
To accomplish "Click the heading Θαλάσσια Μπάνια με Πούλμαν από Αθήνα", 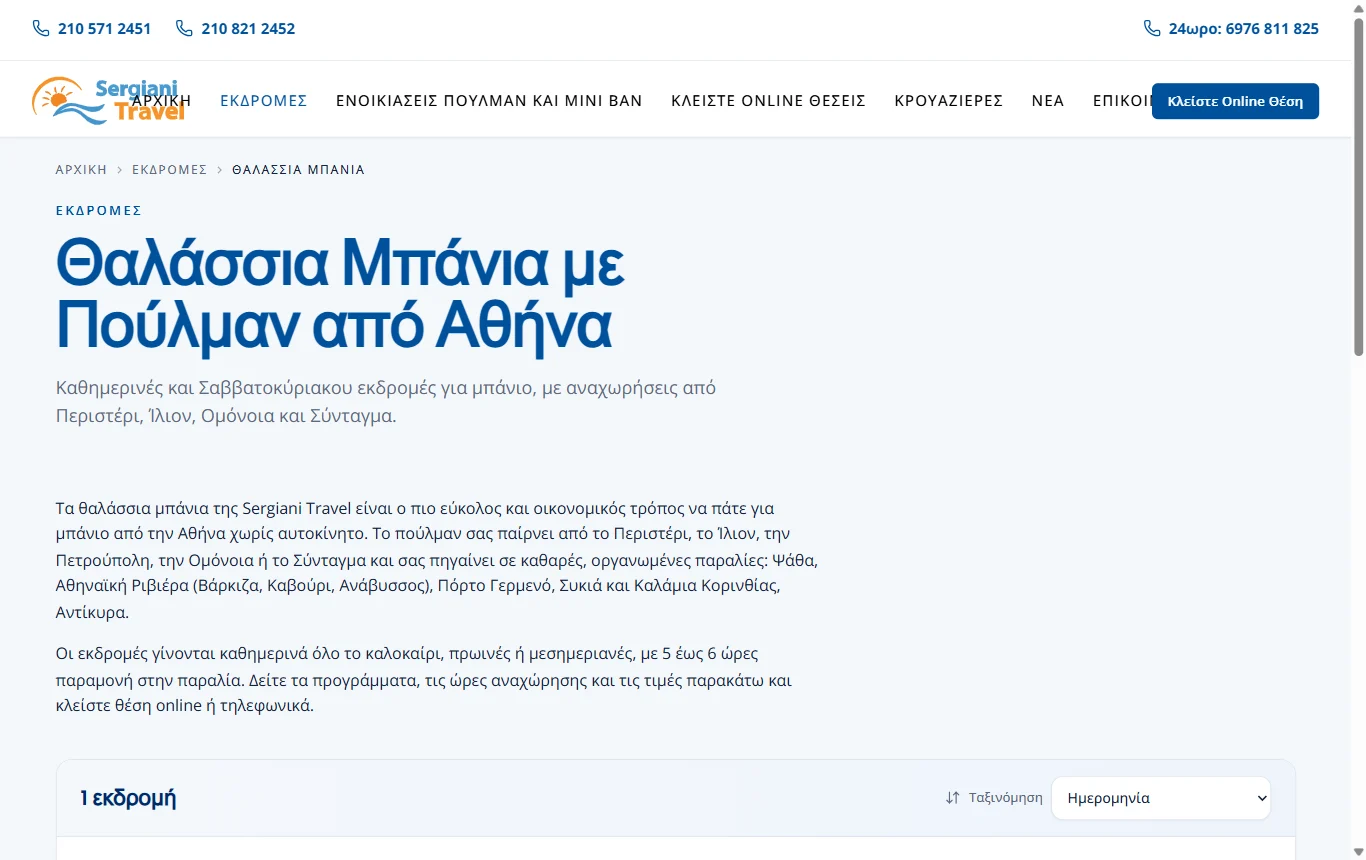I will point(341,295).
